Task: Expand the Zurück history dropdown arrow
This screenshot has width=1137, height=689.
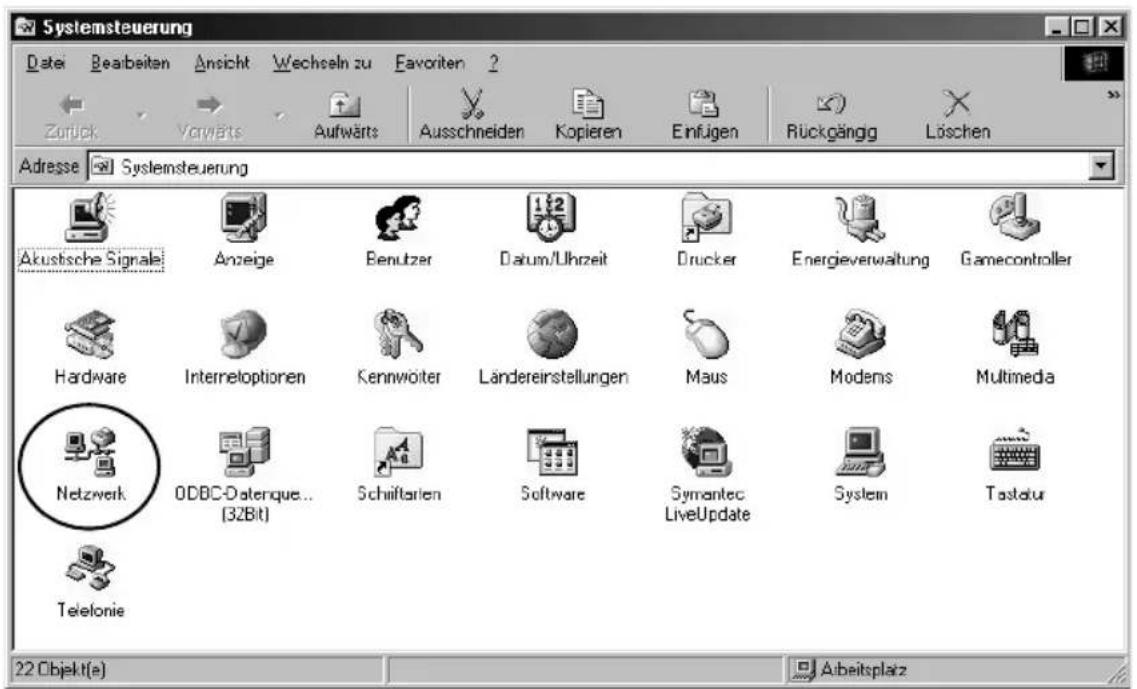Action: click(x=141, y=115)
